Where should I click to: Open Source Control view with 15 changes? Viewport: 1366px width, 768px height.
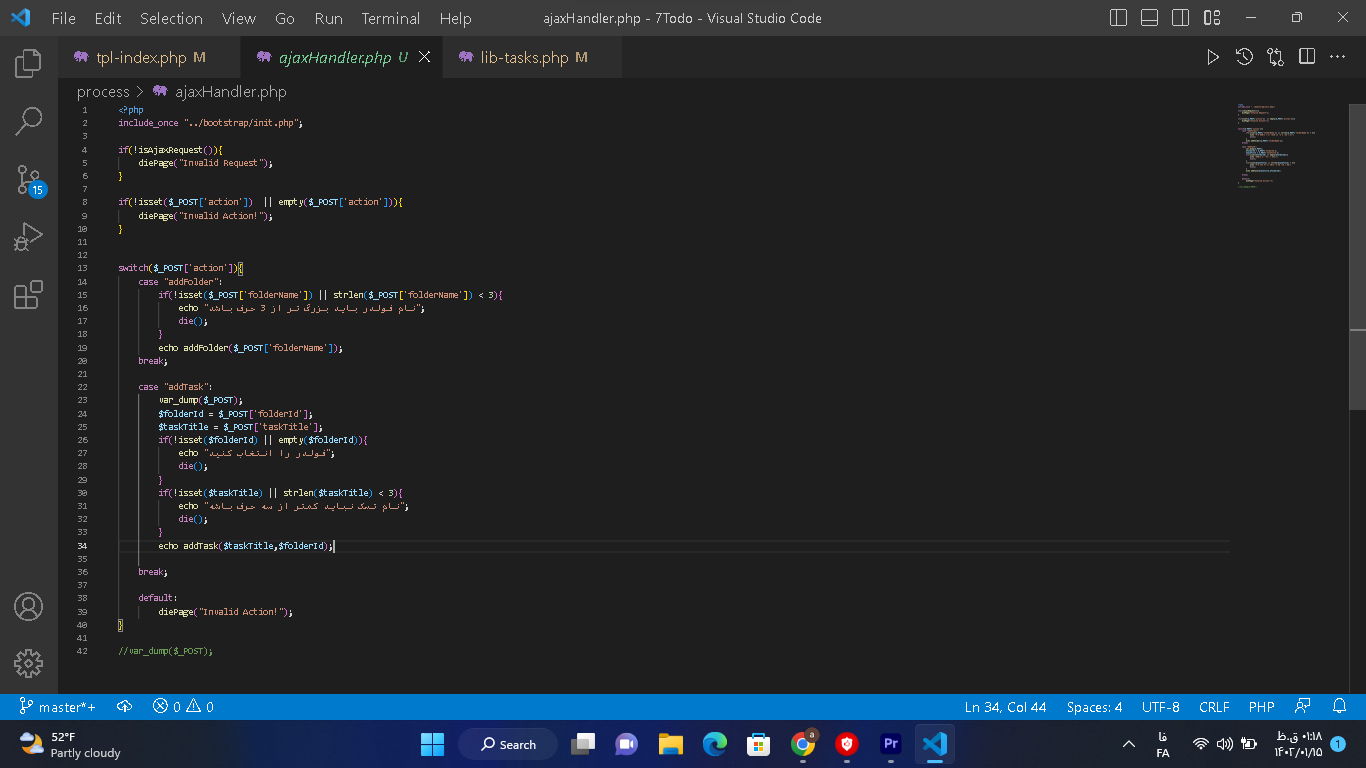(30, 181)
